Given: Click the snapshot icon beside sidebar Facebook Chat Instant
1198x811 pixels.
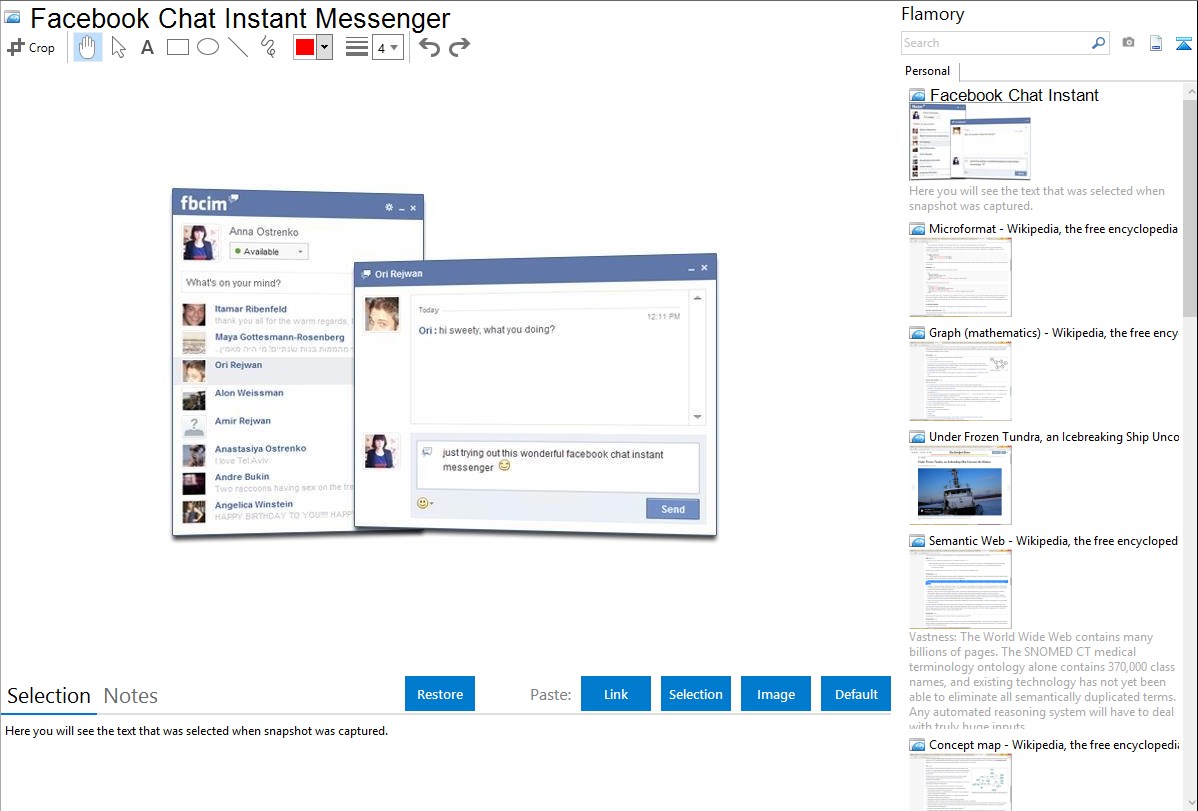Looking at the screenshot, I should point(917,96).
